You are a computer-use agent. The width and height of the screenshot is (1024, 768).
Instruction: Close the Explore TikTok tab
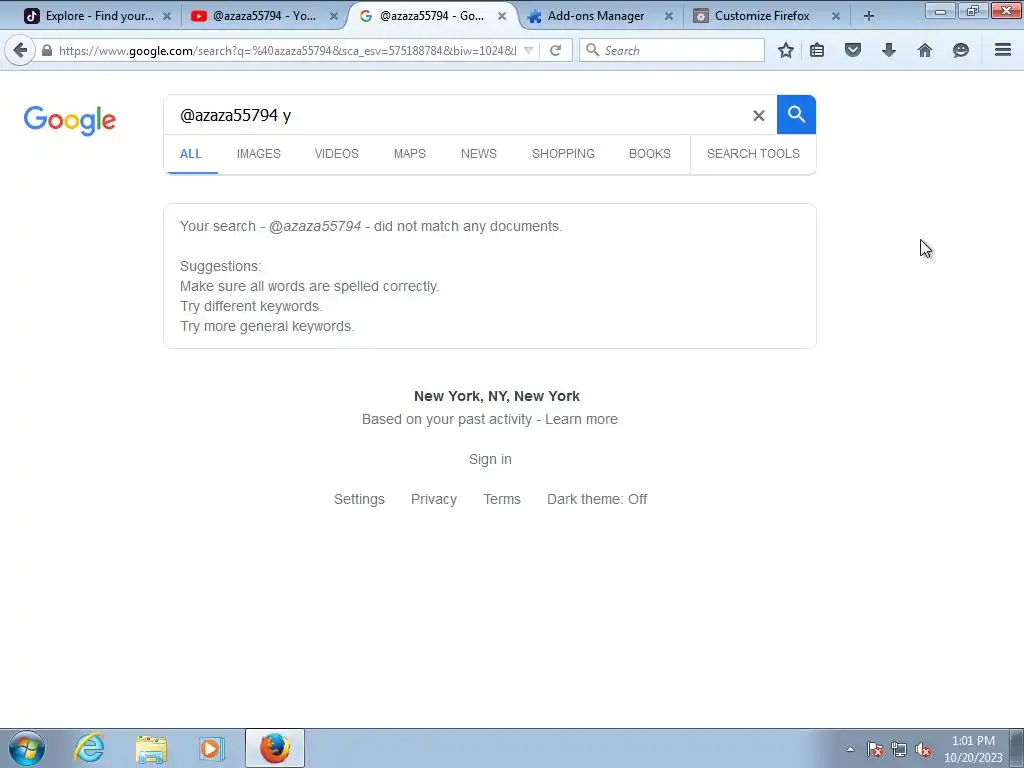pos(167,16)
